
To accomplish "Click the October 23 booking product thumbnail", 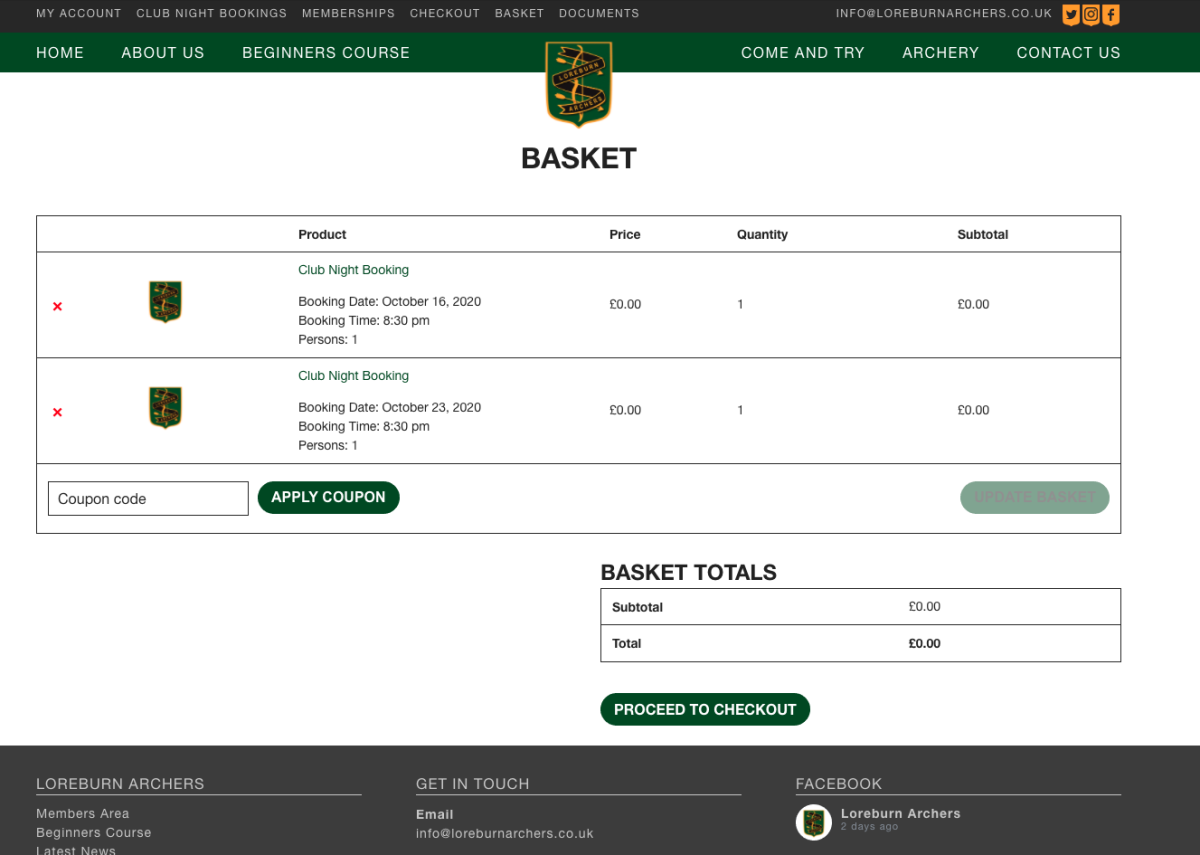I will (165, 408).
